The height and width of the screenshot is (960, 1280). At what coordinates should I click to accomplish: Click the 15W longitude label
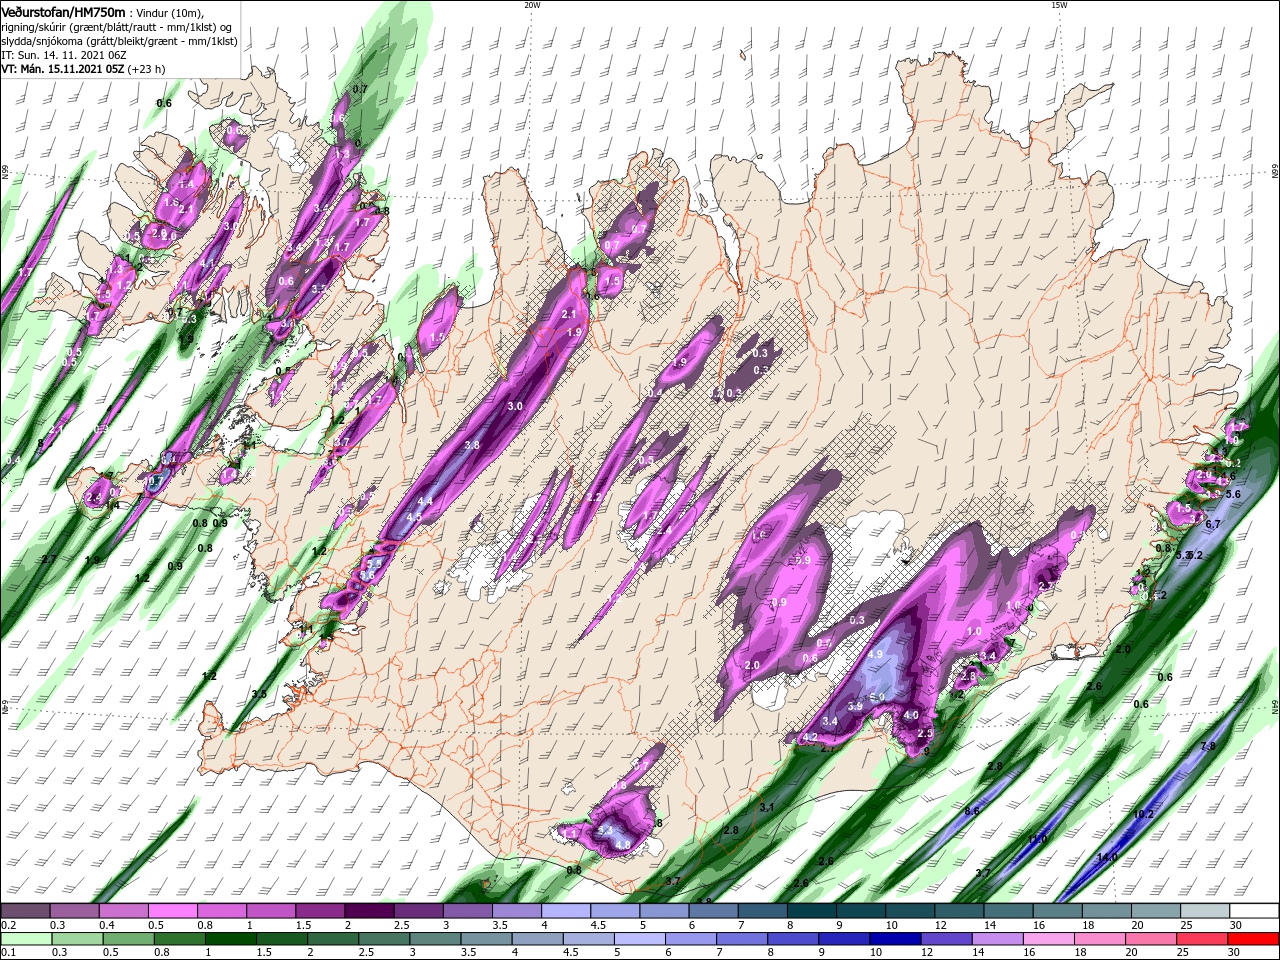[1059, 5]
